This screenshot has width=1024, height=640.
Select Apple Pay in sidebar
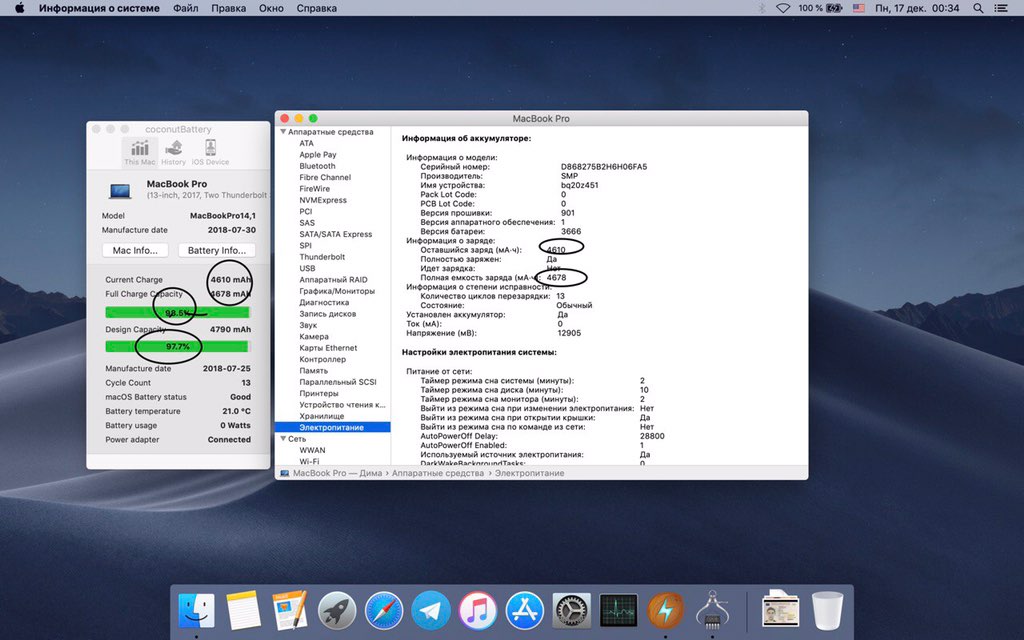point(318,155)
